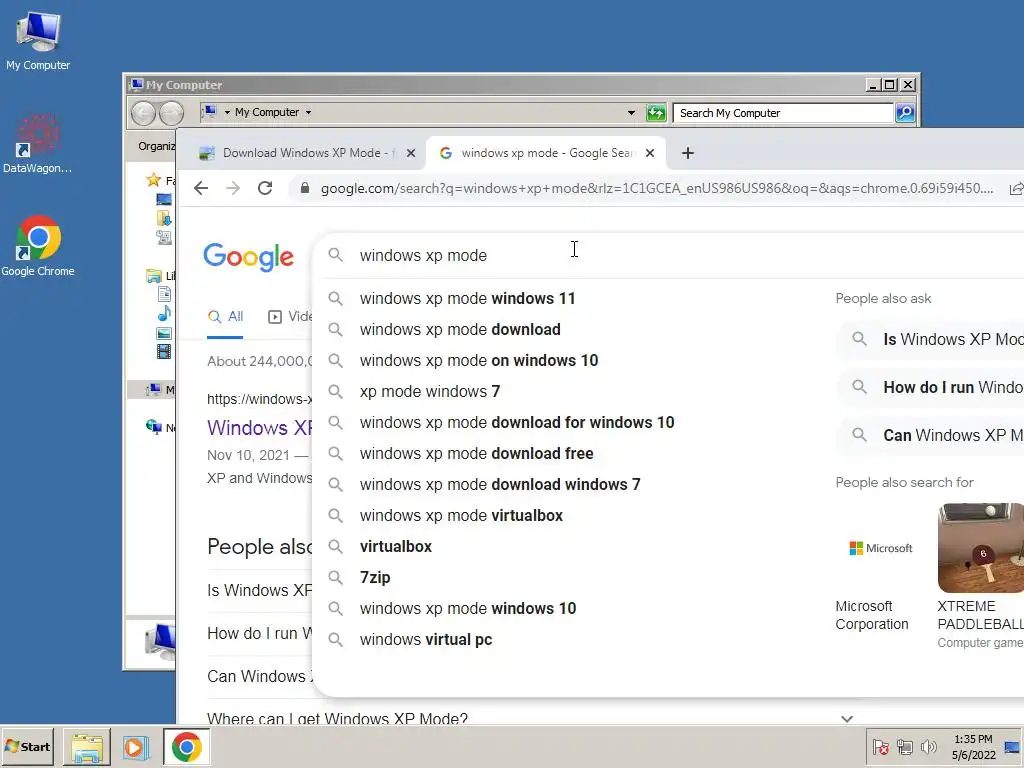Select suggestion xp mode windows 7

(x=430, y=391)
